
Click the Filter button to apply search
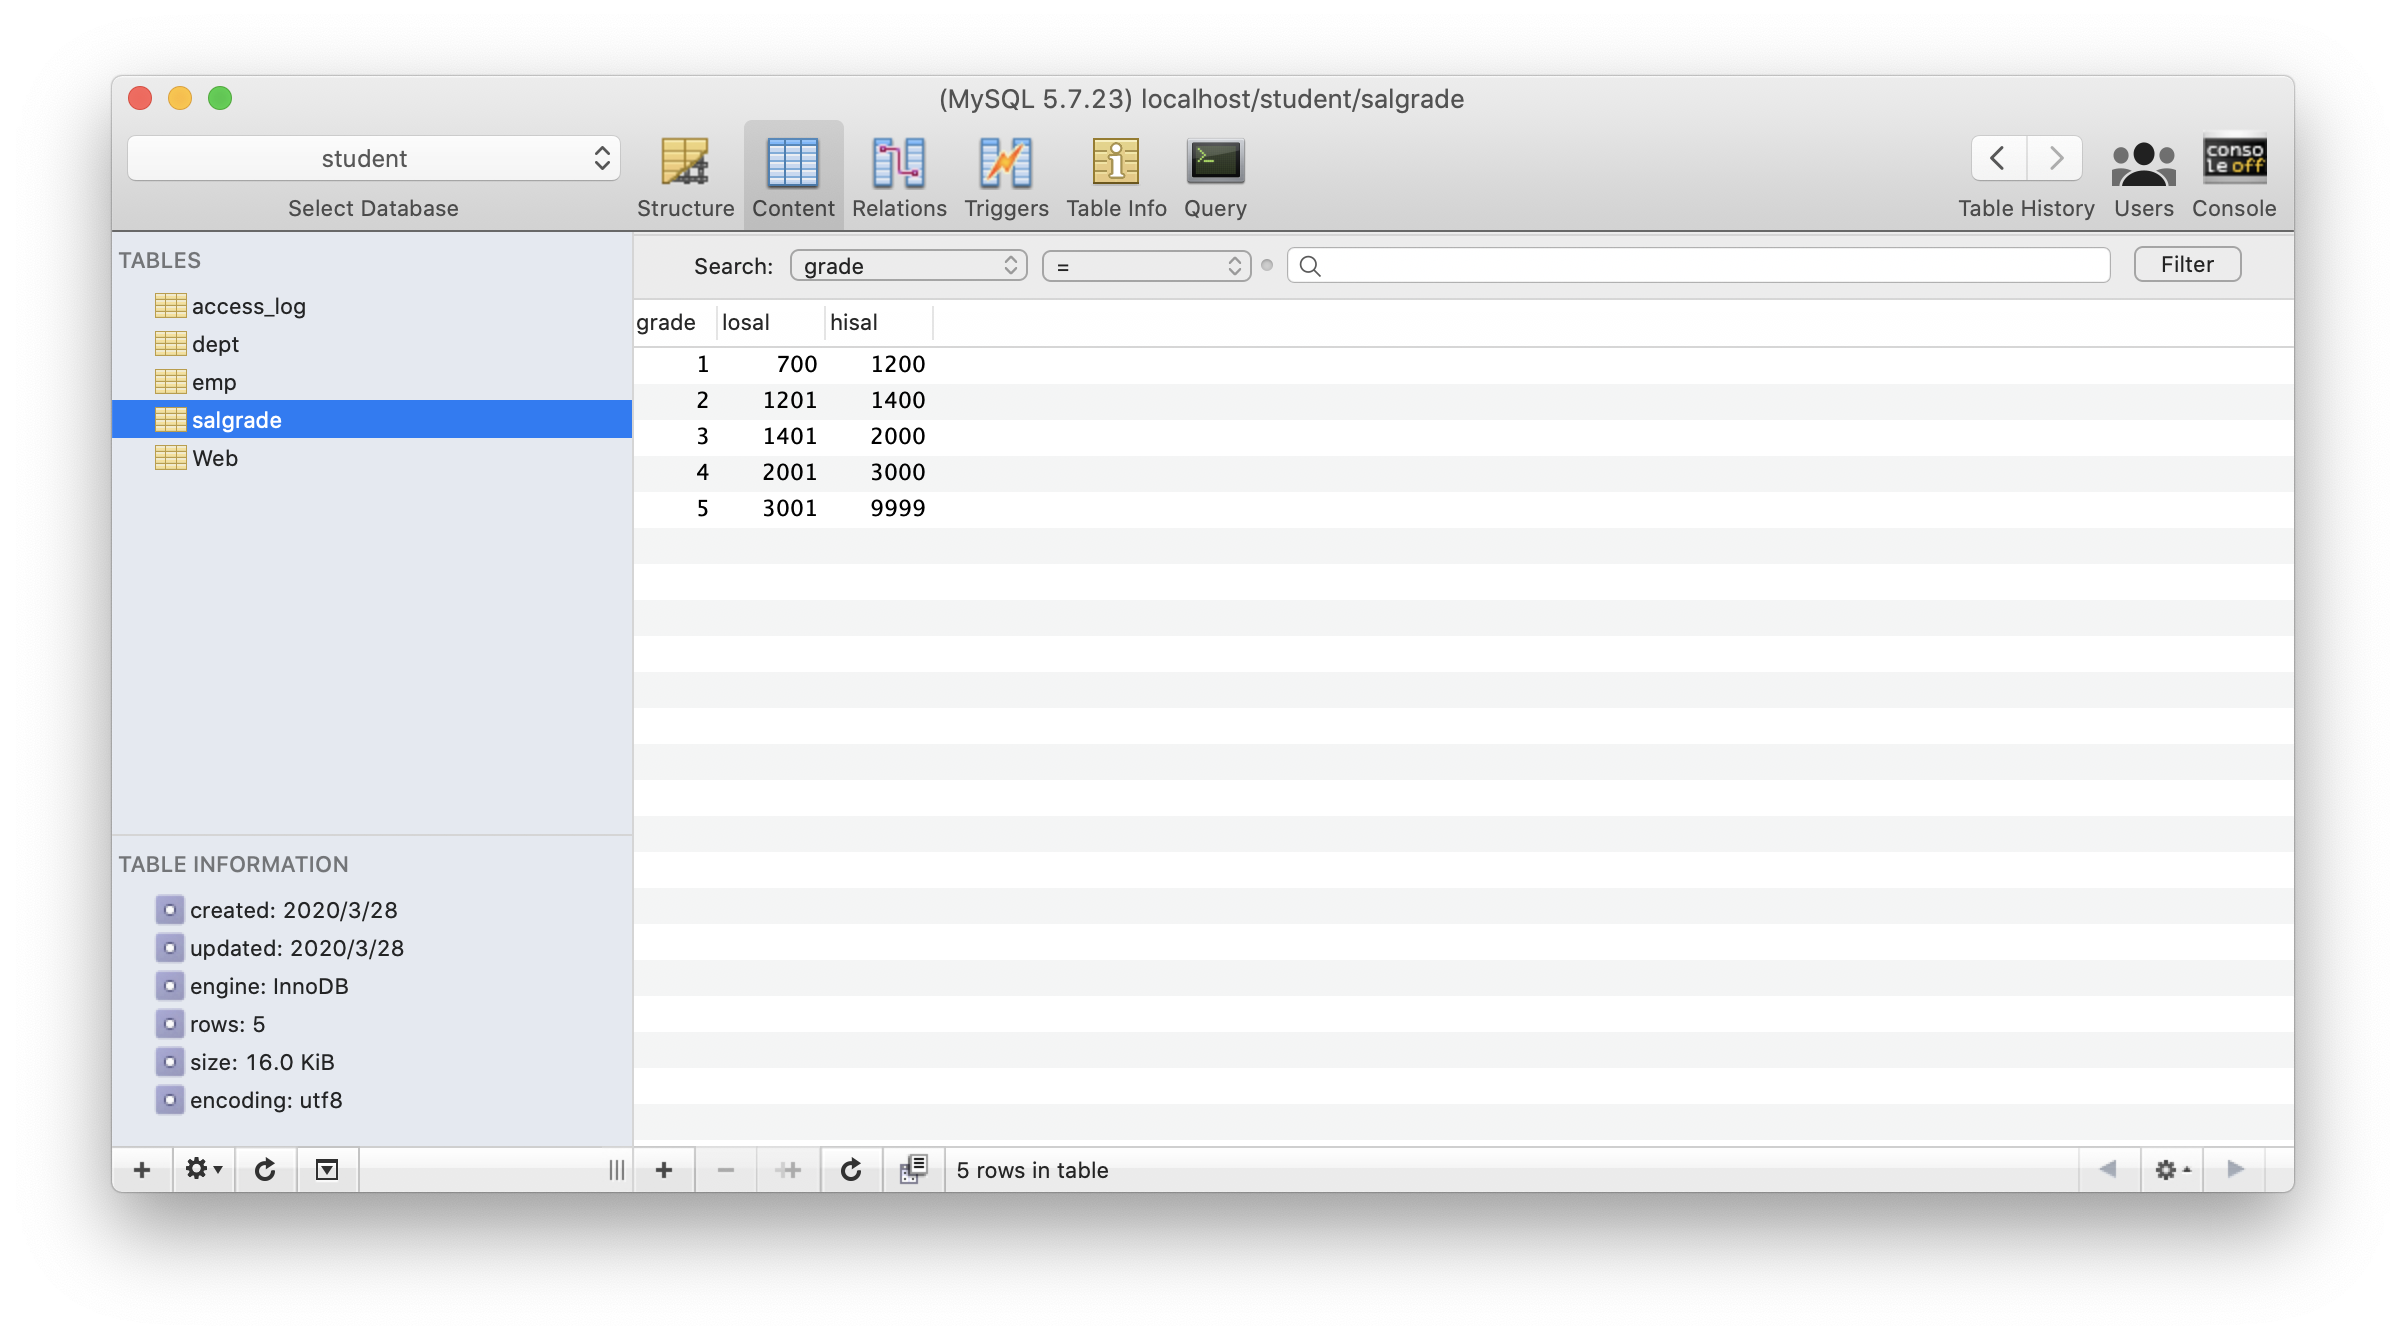[x=2187, y=264]
